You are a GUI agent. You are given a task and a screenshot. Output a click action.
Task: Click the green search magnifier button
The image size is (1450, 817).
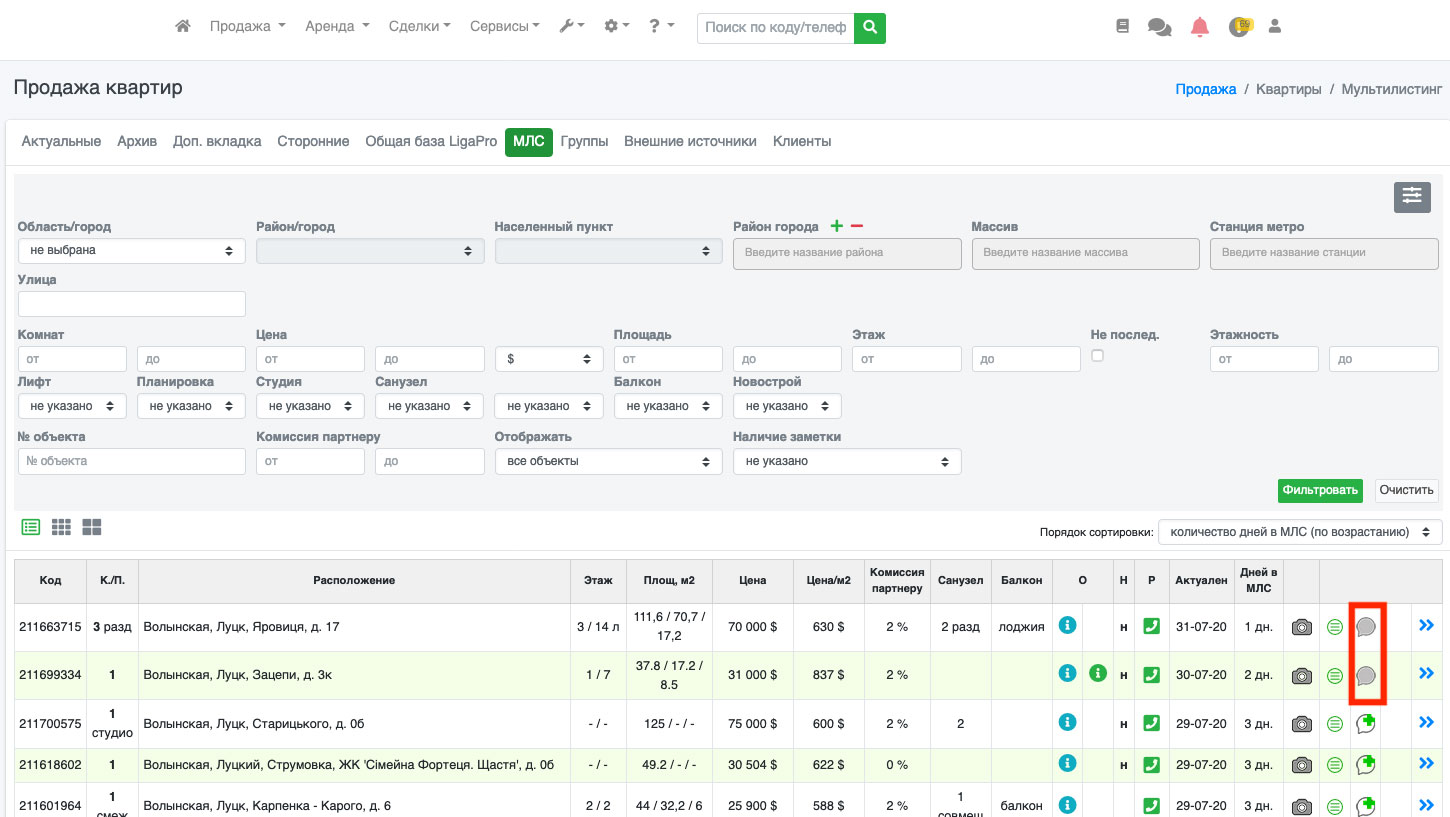(870, 28)
